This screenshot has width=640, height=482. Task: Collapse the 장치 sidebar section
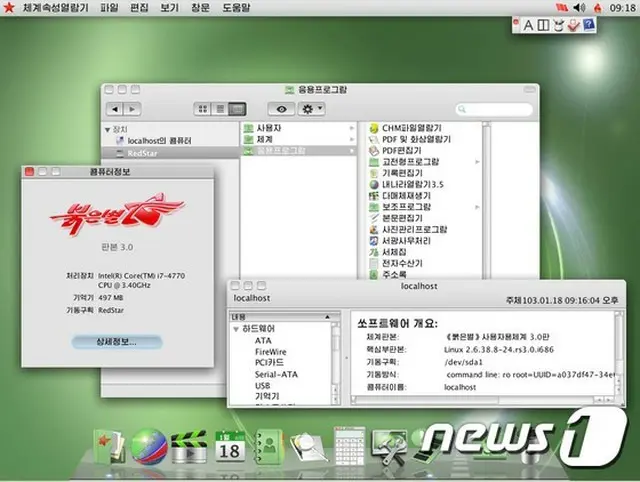tap(107, 130)
